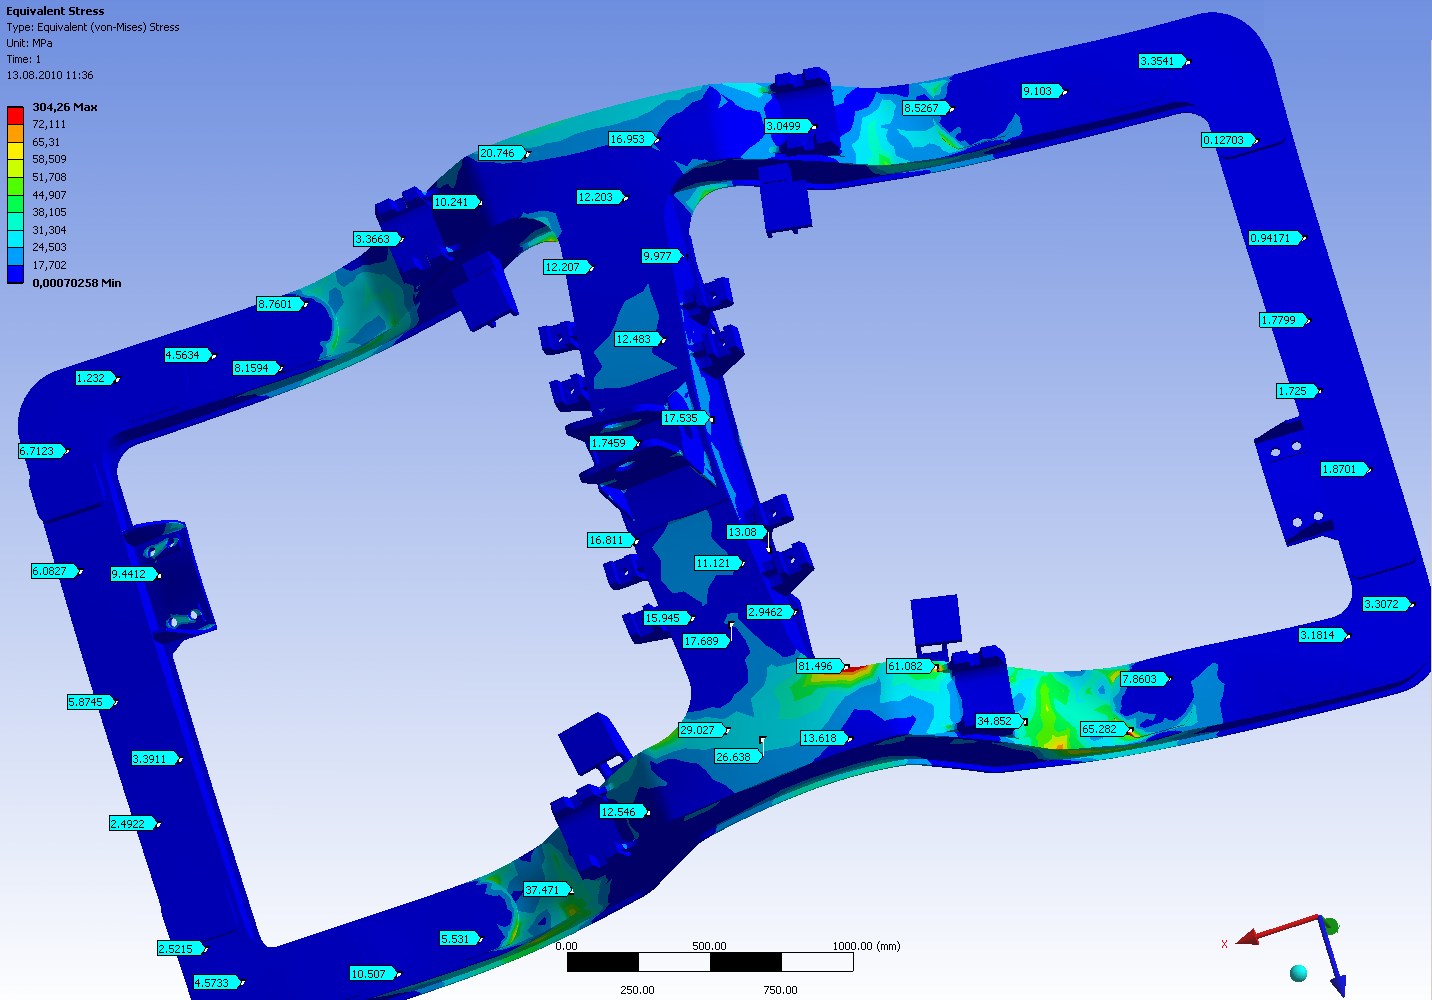Select the 2.4922 probe label

pyautogui.click(x=132, y=824)
